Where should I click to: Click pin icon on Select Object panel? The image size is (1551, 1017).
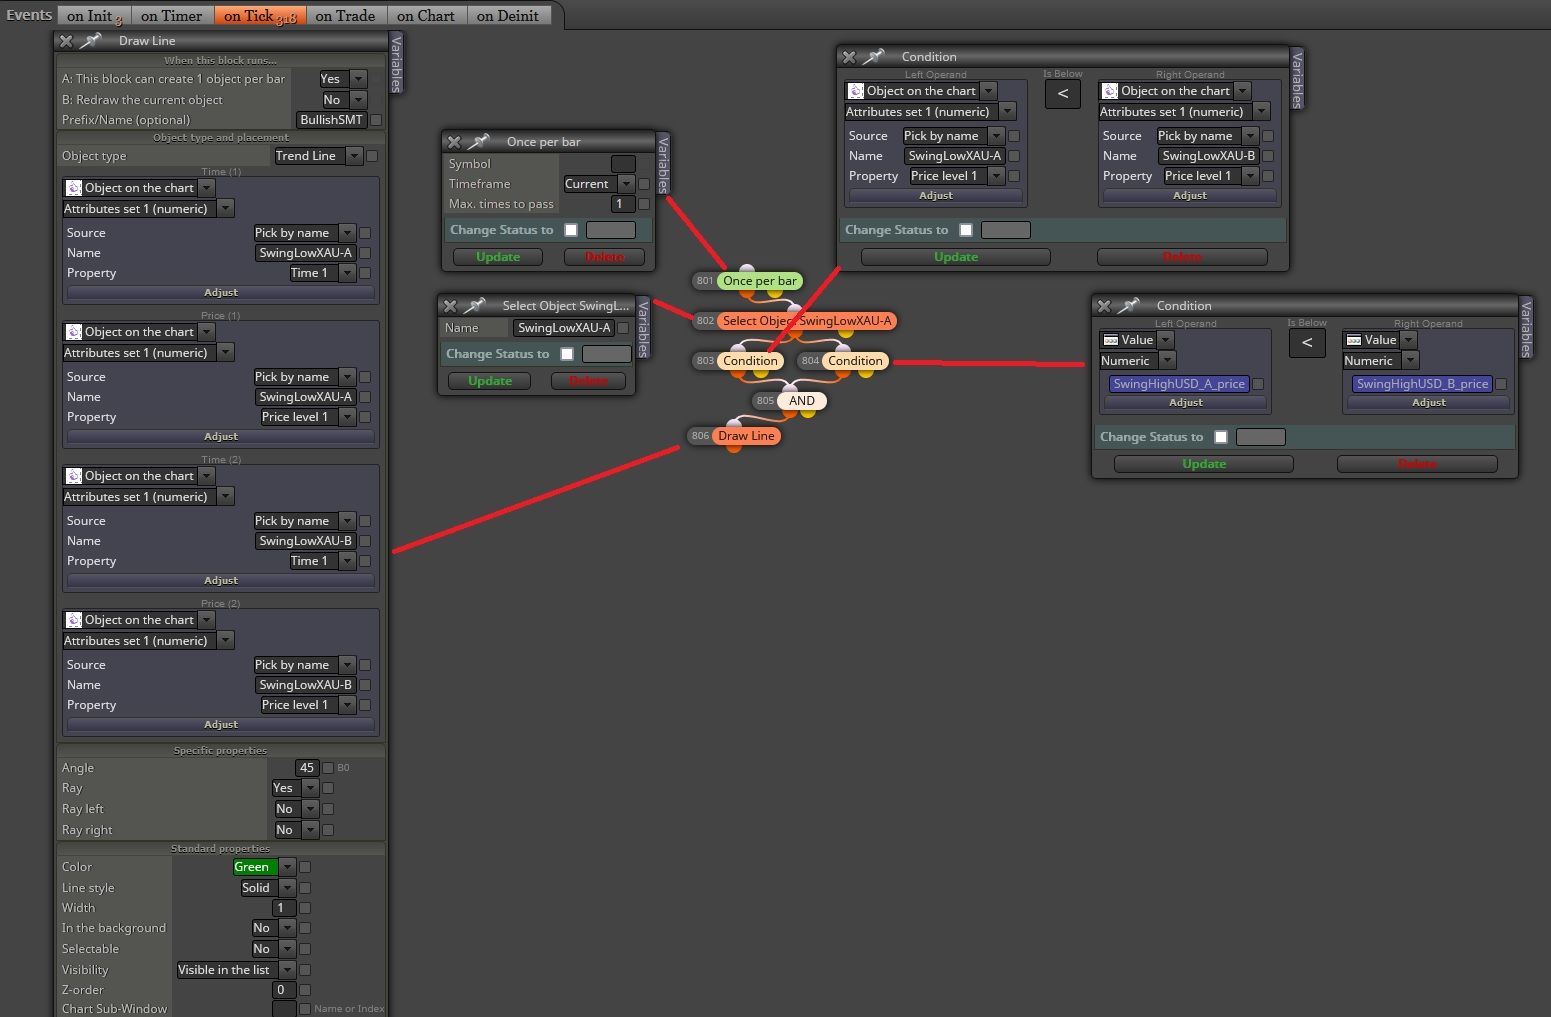click(475, 306)
